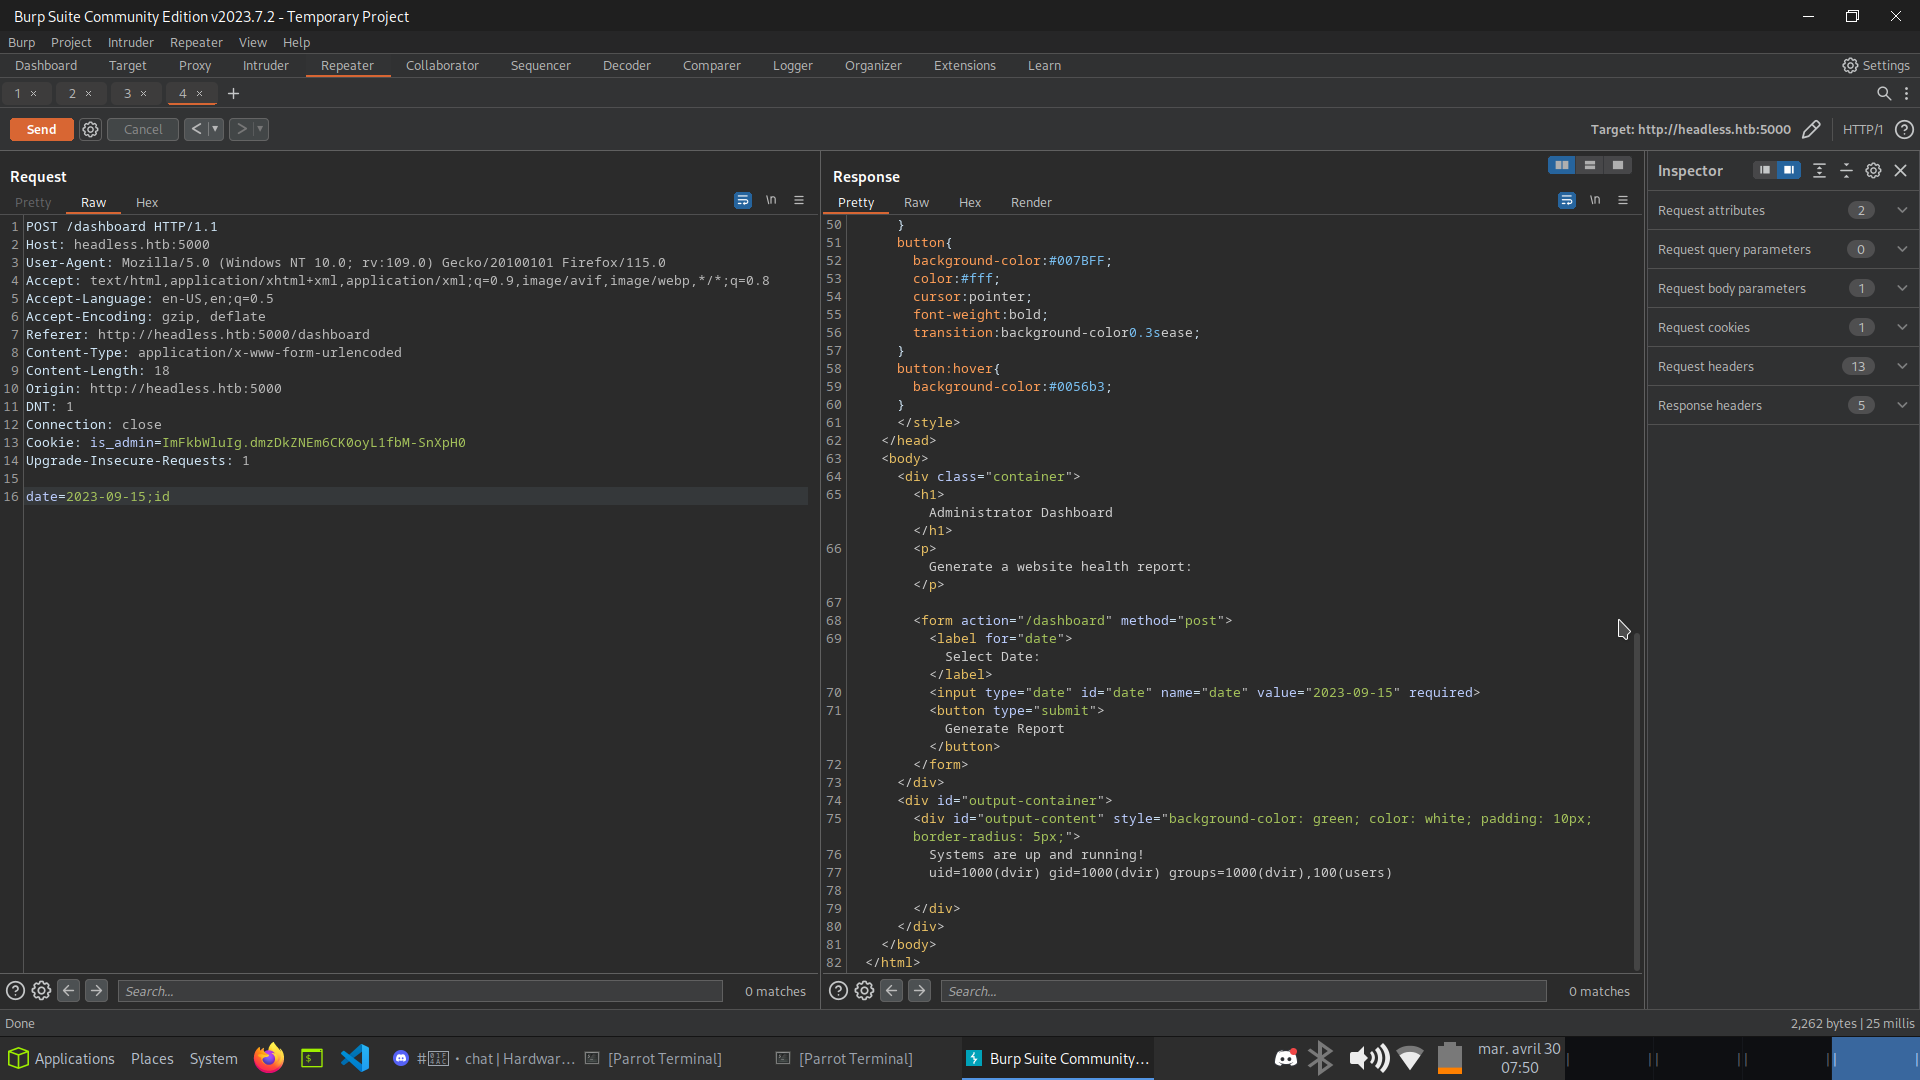The image size is (1920, 1080).
Task: Click the search magnifier in Repeater tab bar
Action: coord(1884,93)
